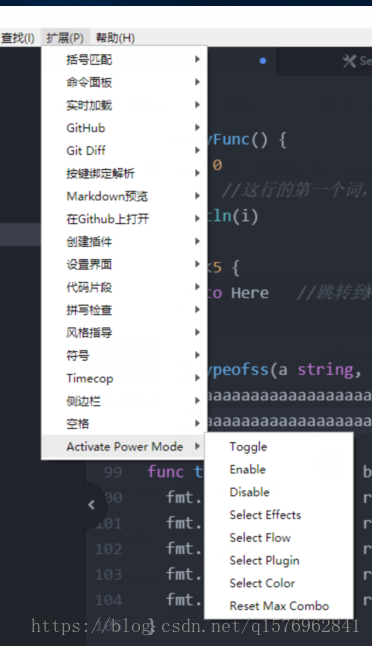
Task: Open the Markdown预览 submenu
Action: 124,196
